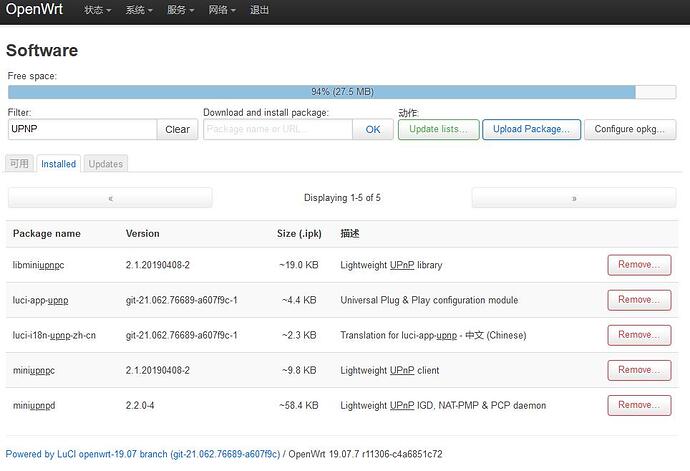Click the ~19.0 KB size cell
This screenshot has height=471, width=690.
click(x=299, y=265)
